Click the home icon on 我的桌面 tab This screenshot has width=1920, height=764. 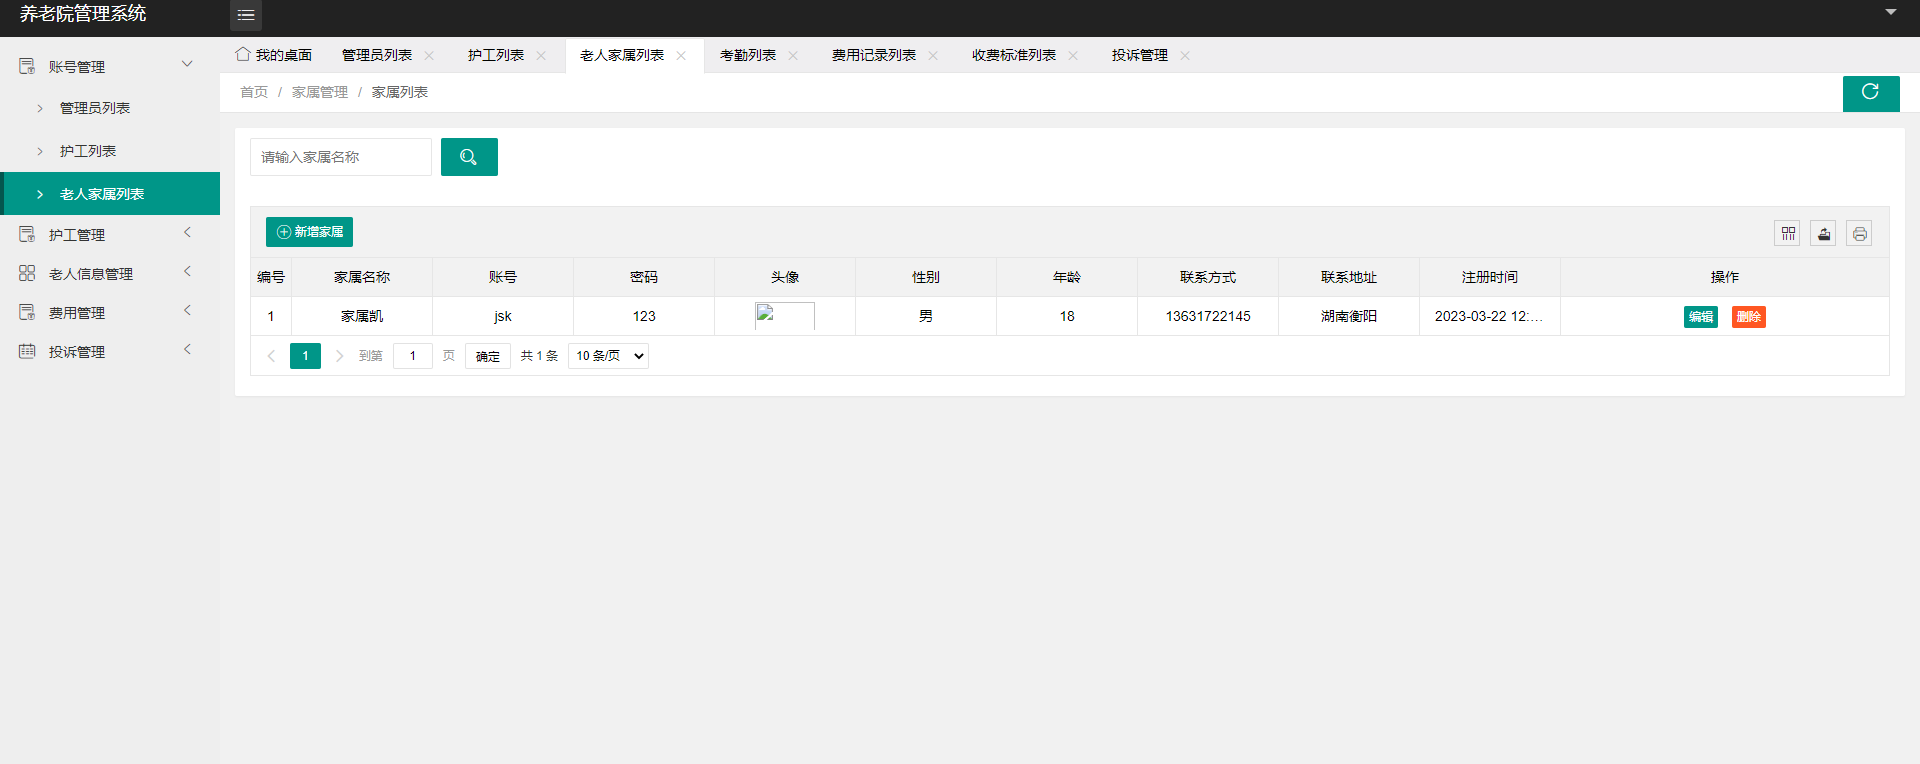[243, 54]
